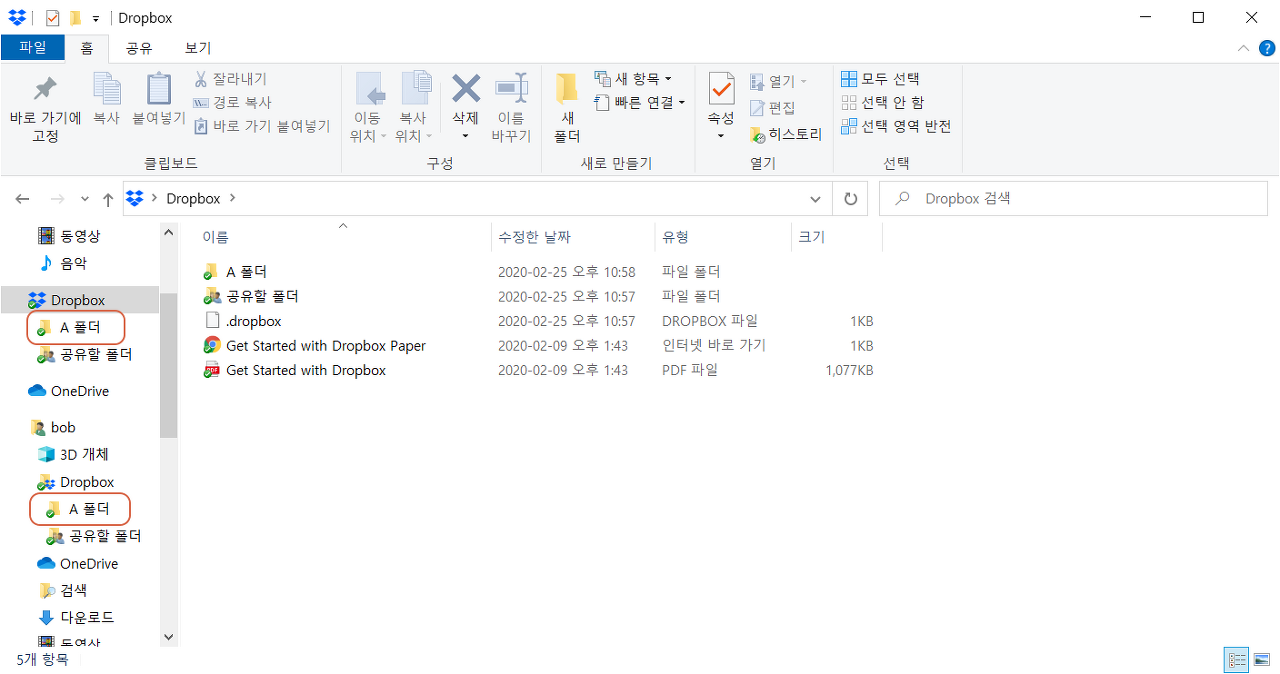The width and height of the screenshot is (1280, 674).
Task: Sort by the 수정한 날짜 column header
Action: (x=573, y=237)
